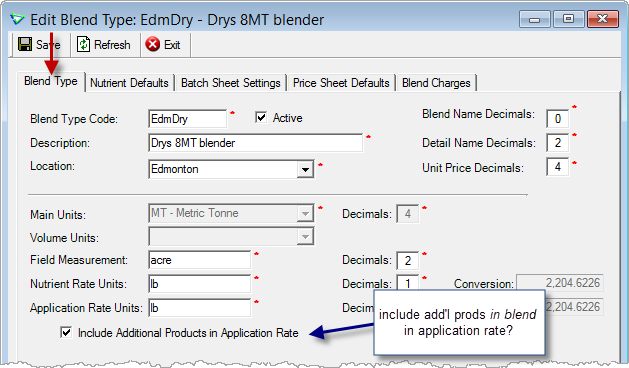Screen dimensions: 629x368
Task: Click the Description field containing Drys 8MT blender
Action: (256, 143)
